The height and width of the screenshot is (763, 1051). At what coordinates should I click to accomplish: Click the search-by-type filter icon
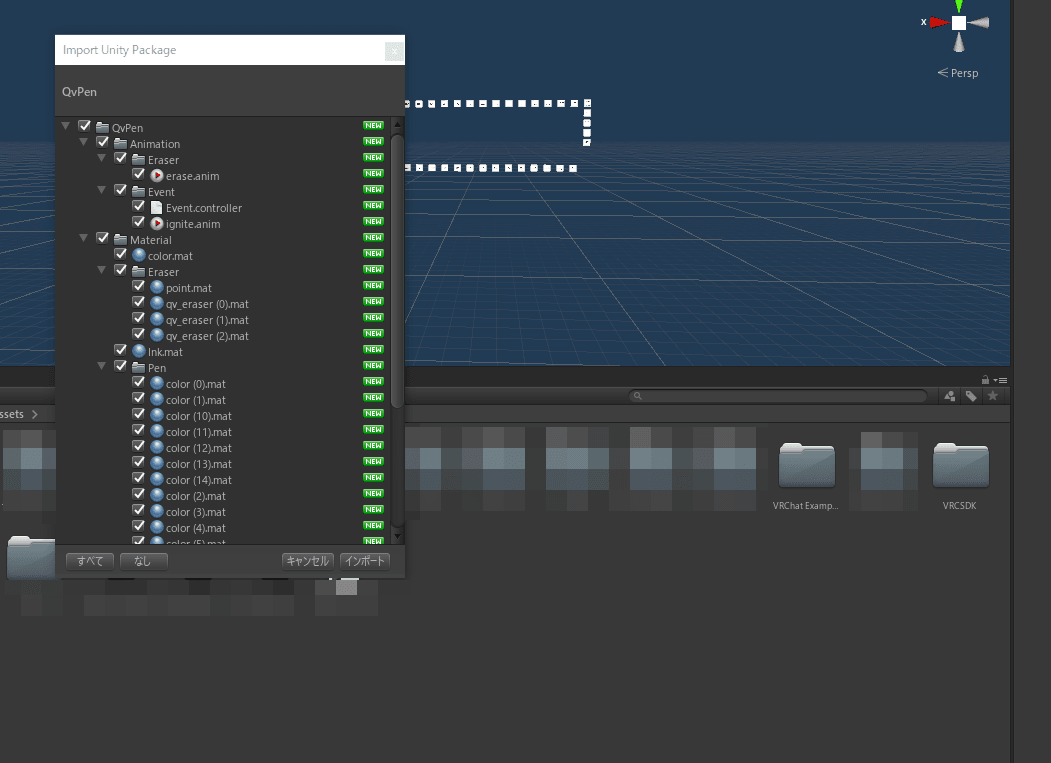[950, 397]
